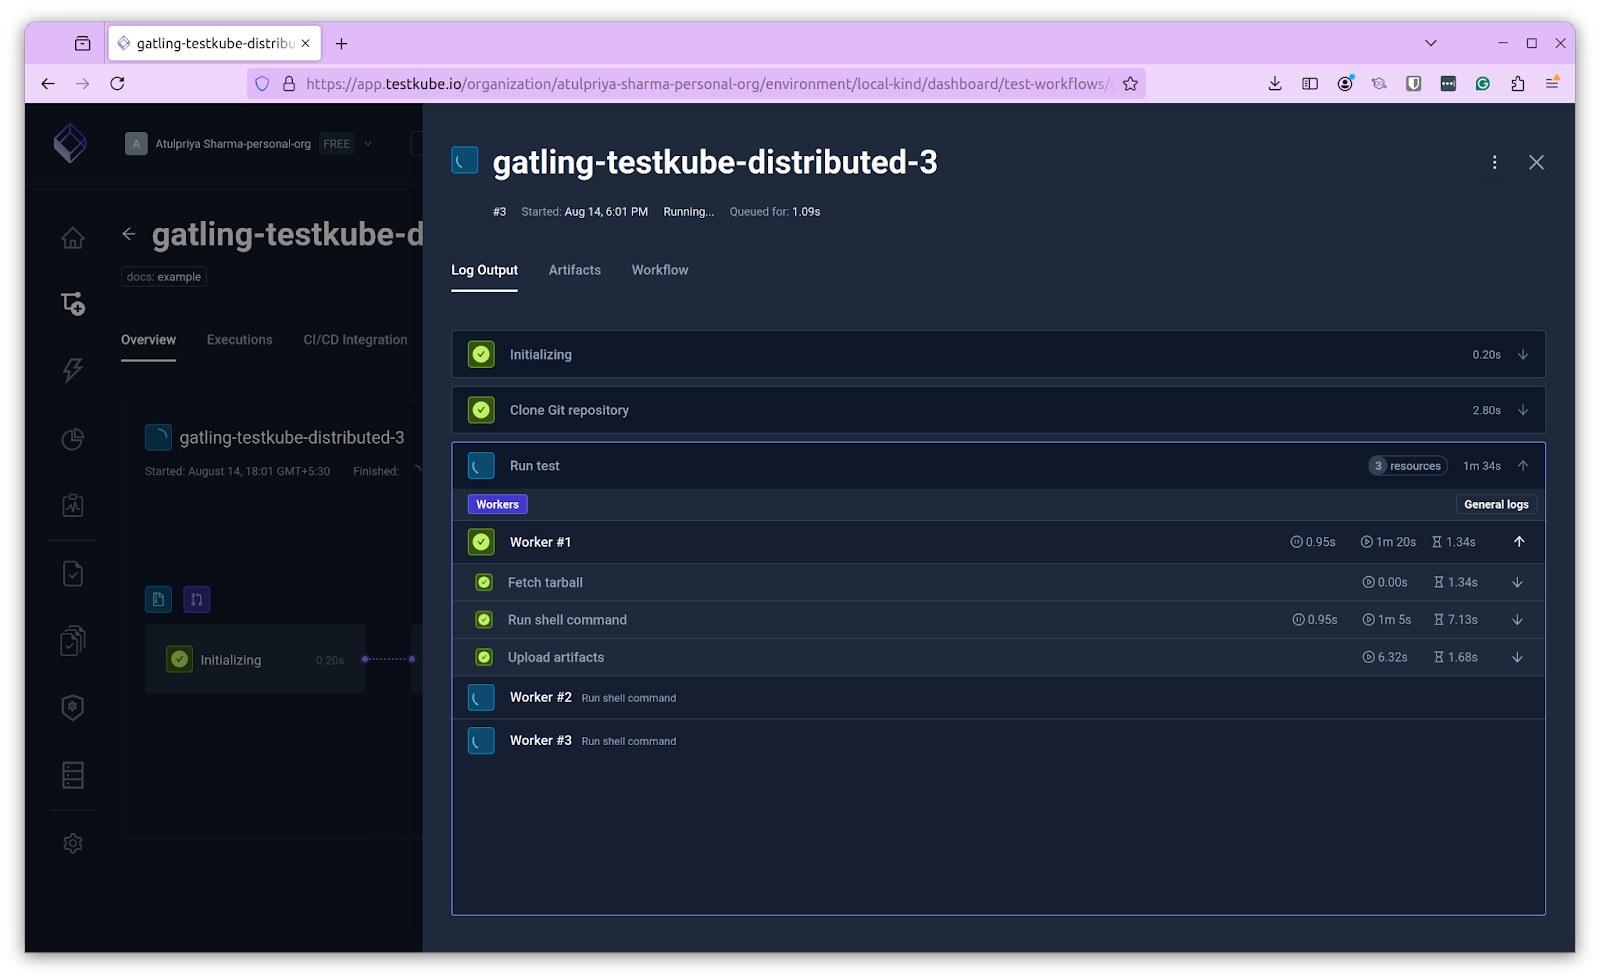Image resolution: width=1600 pixels, height=980 pixels.
Task: Go to Home dashboard sidebar icon
Action: 73,238
